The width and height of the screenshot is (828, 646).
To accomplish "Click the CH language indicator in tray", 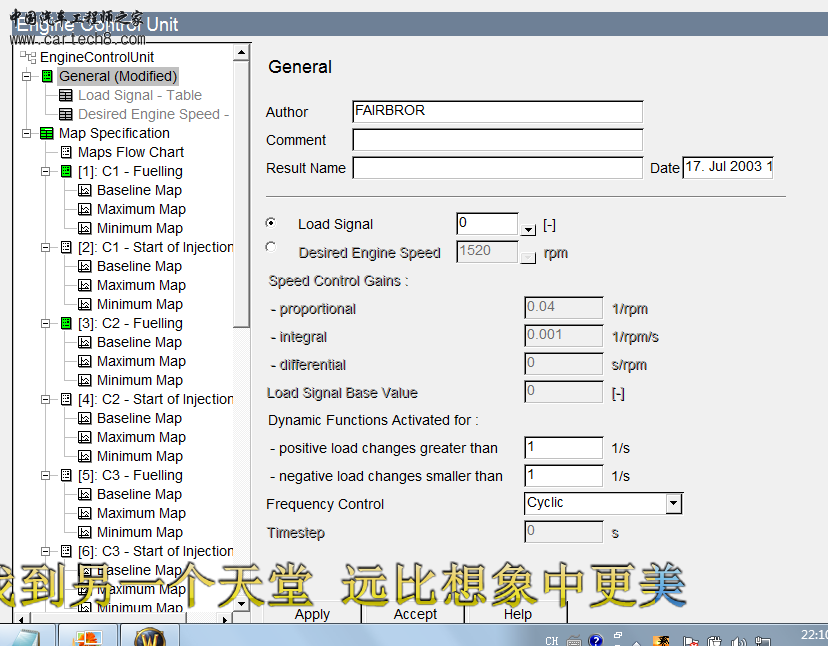I will coord(551,641).
